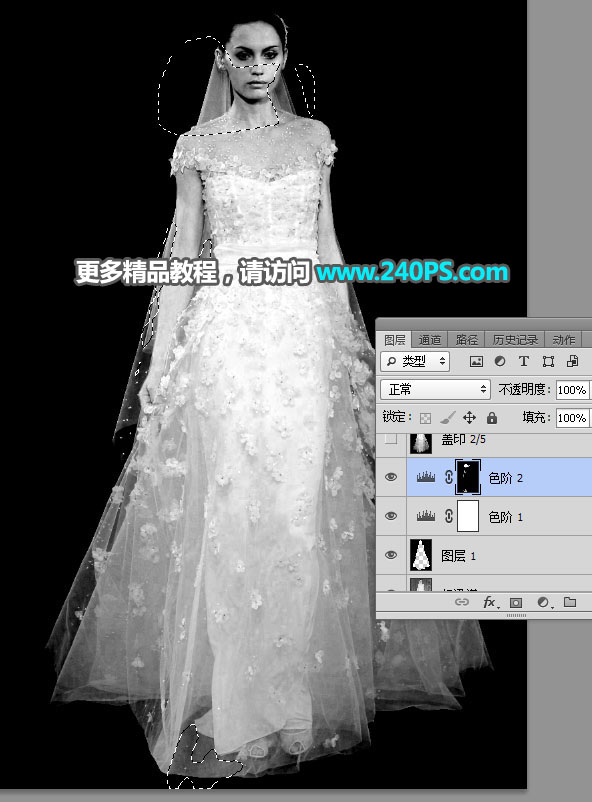The image size is (592, 802).
Task: Switch to the 历史记录 tab
Action: click(x=515, y=340)
